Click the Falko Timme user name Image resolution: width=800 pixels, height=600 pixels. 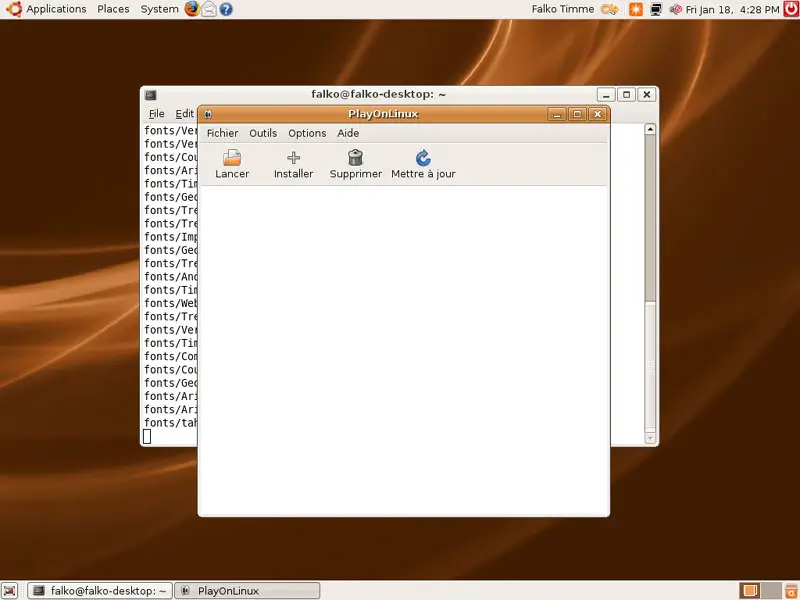coord(563,9)
